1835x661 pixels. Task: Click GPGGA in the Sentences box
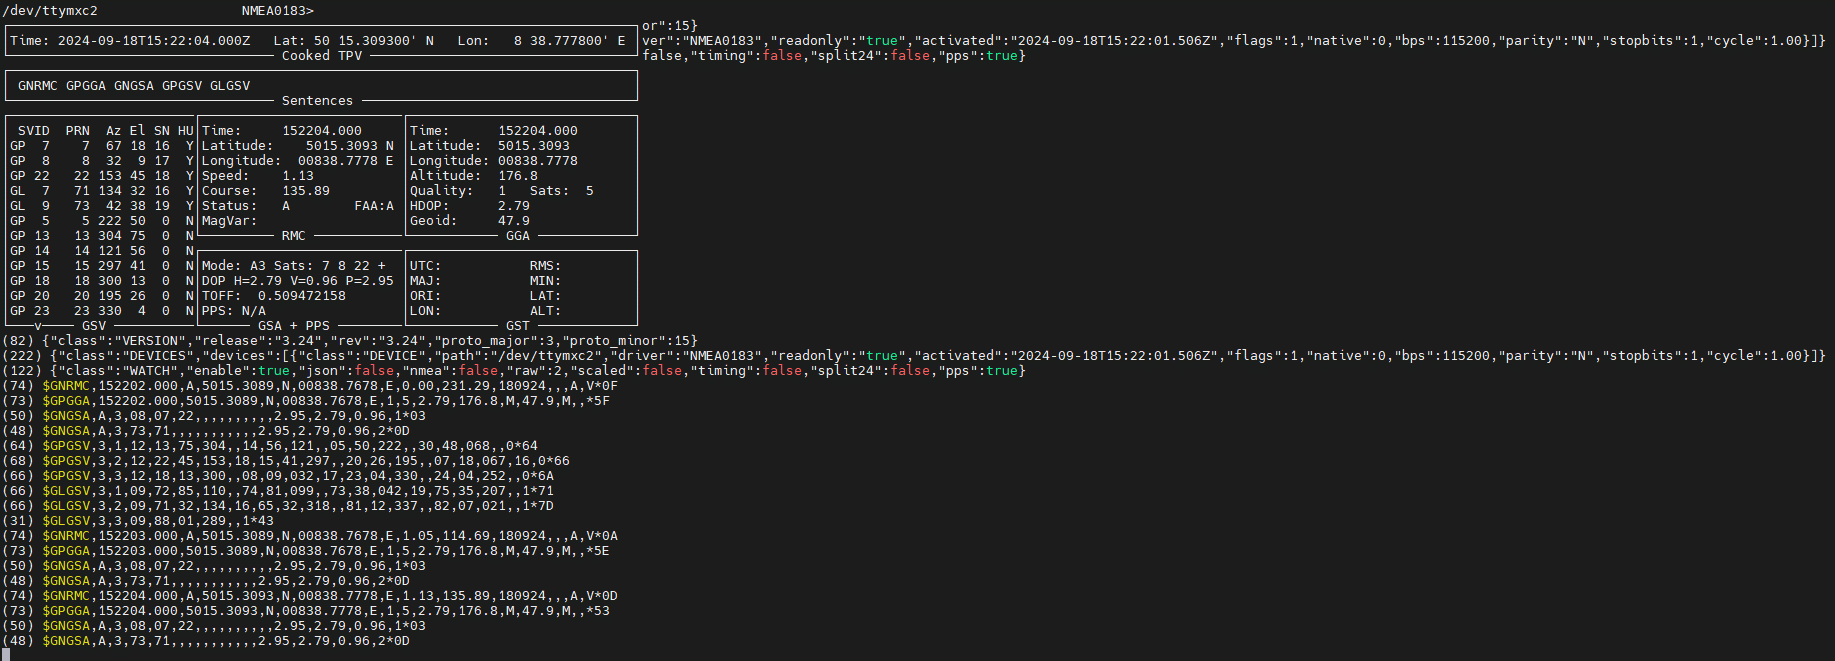click(x=86, y=86)
